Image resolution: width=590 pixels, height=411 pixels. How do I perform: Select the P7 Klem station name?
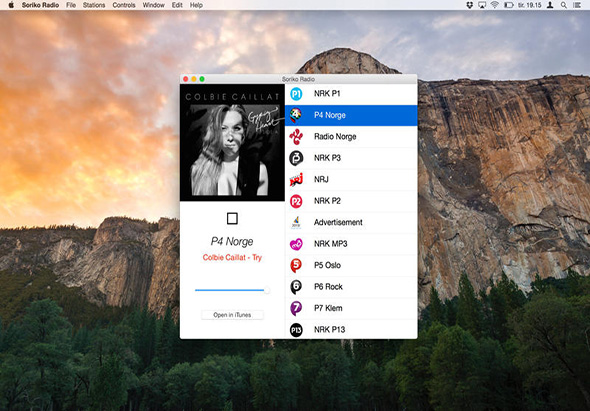click(x=328, y=308)
